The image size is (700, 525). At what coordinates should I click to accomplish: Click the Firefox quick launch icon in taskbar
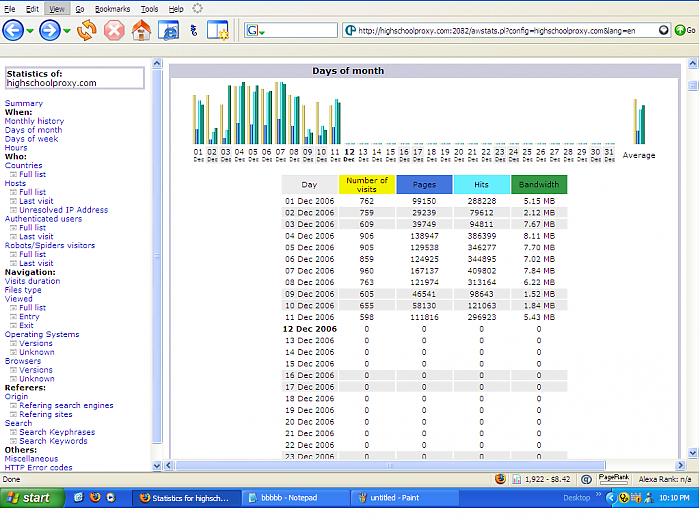95,497
